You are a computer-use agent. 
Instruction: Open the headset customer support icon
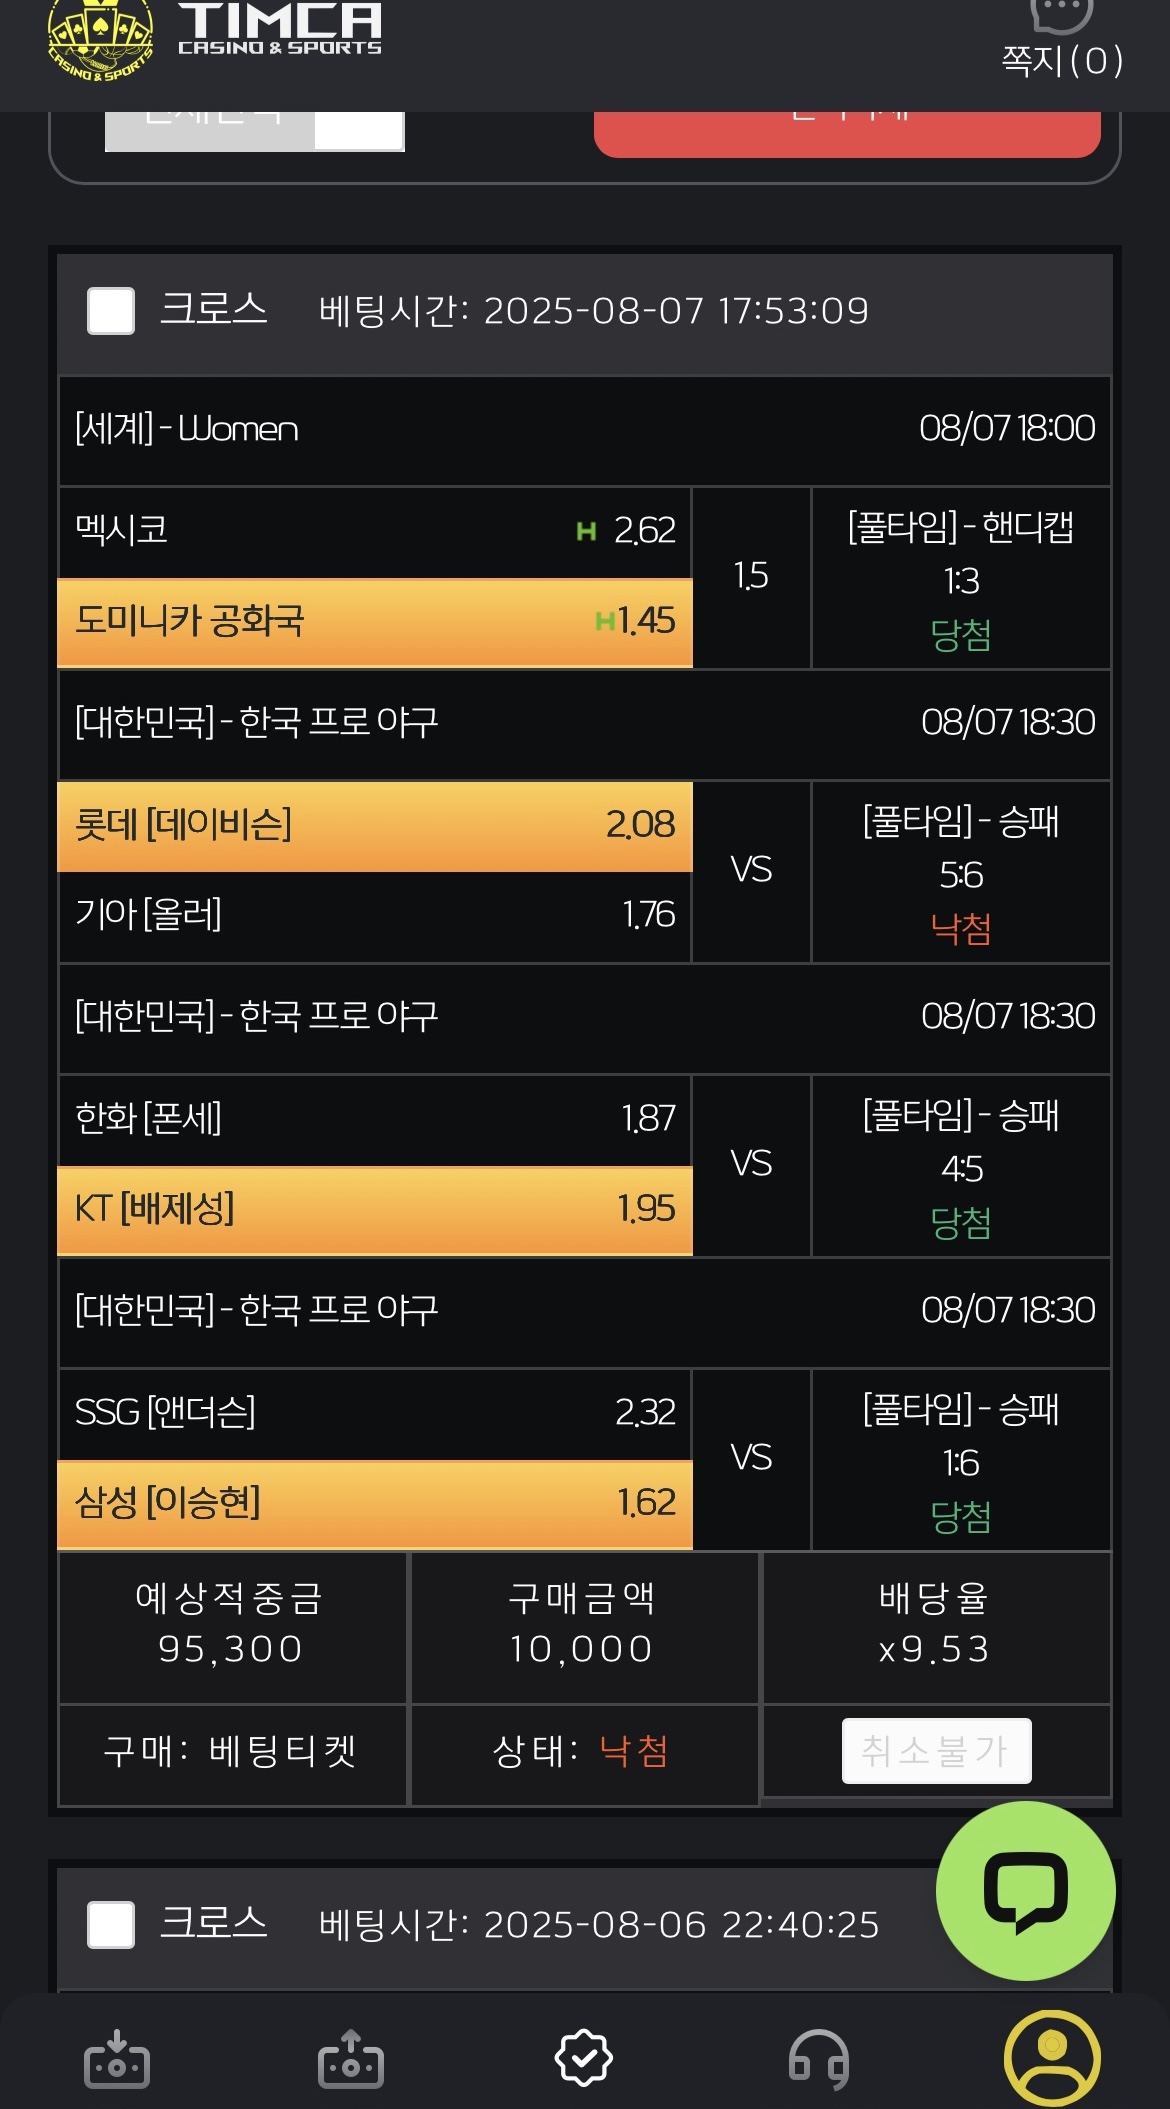(819, 2059)
